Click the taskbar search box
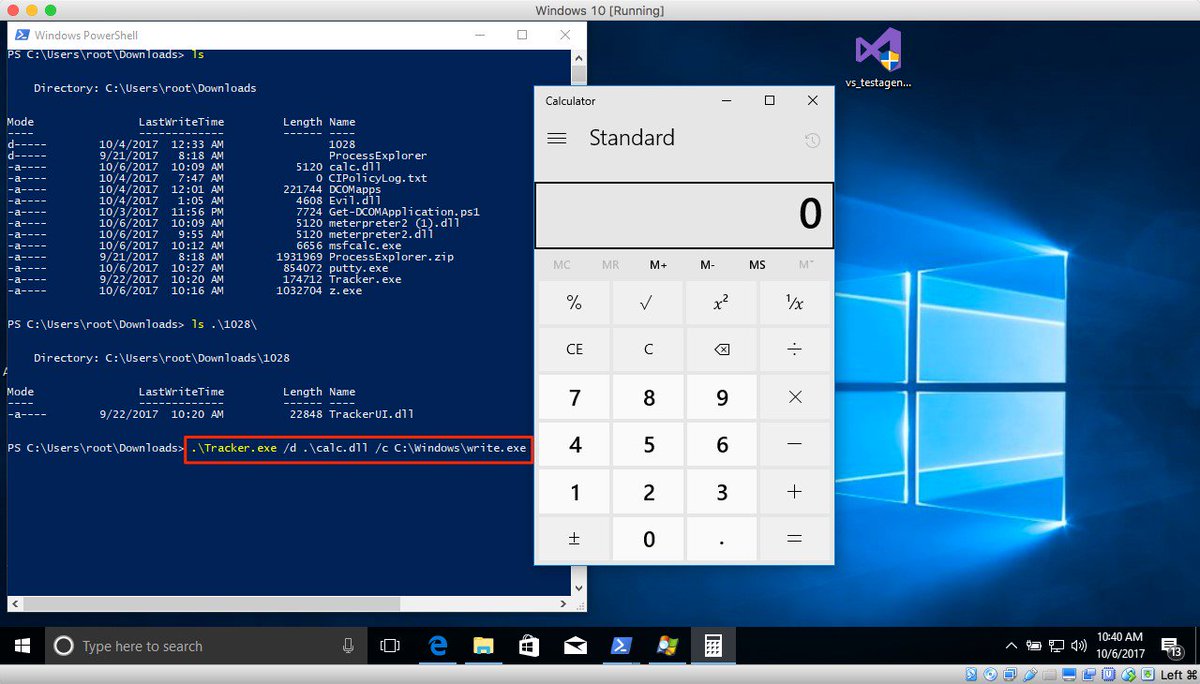 coord(205,646)
